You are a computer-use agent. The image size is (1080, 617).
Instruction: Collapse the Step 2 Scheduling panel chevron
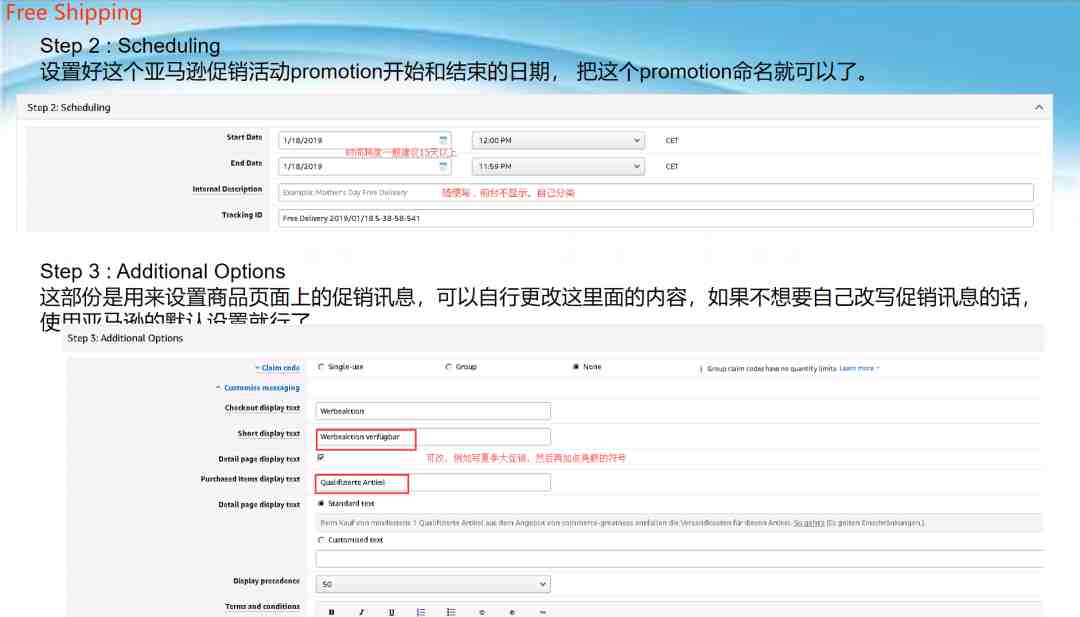pos(1039,107)
